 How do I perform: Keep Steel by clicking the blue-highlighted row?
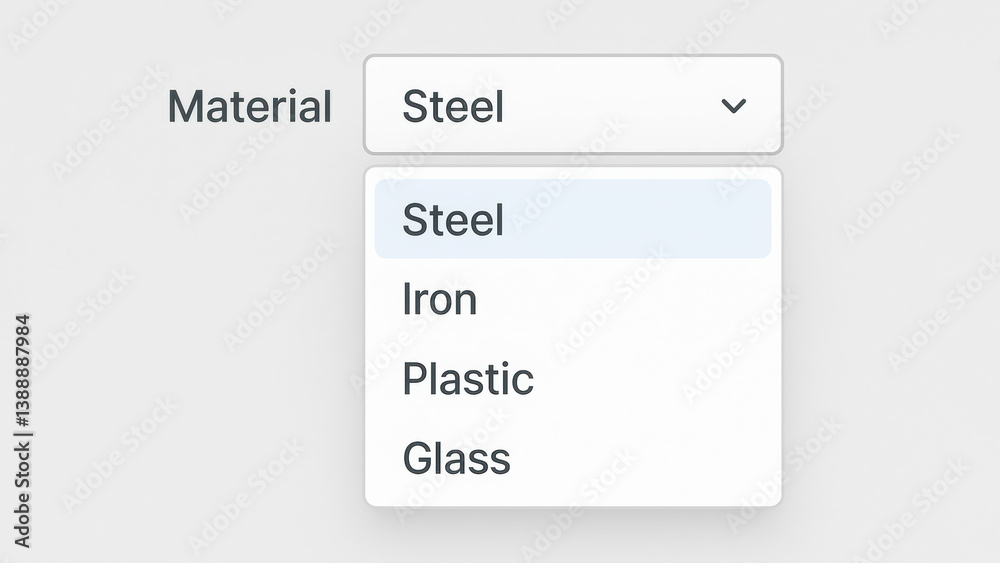(573, 219)
